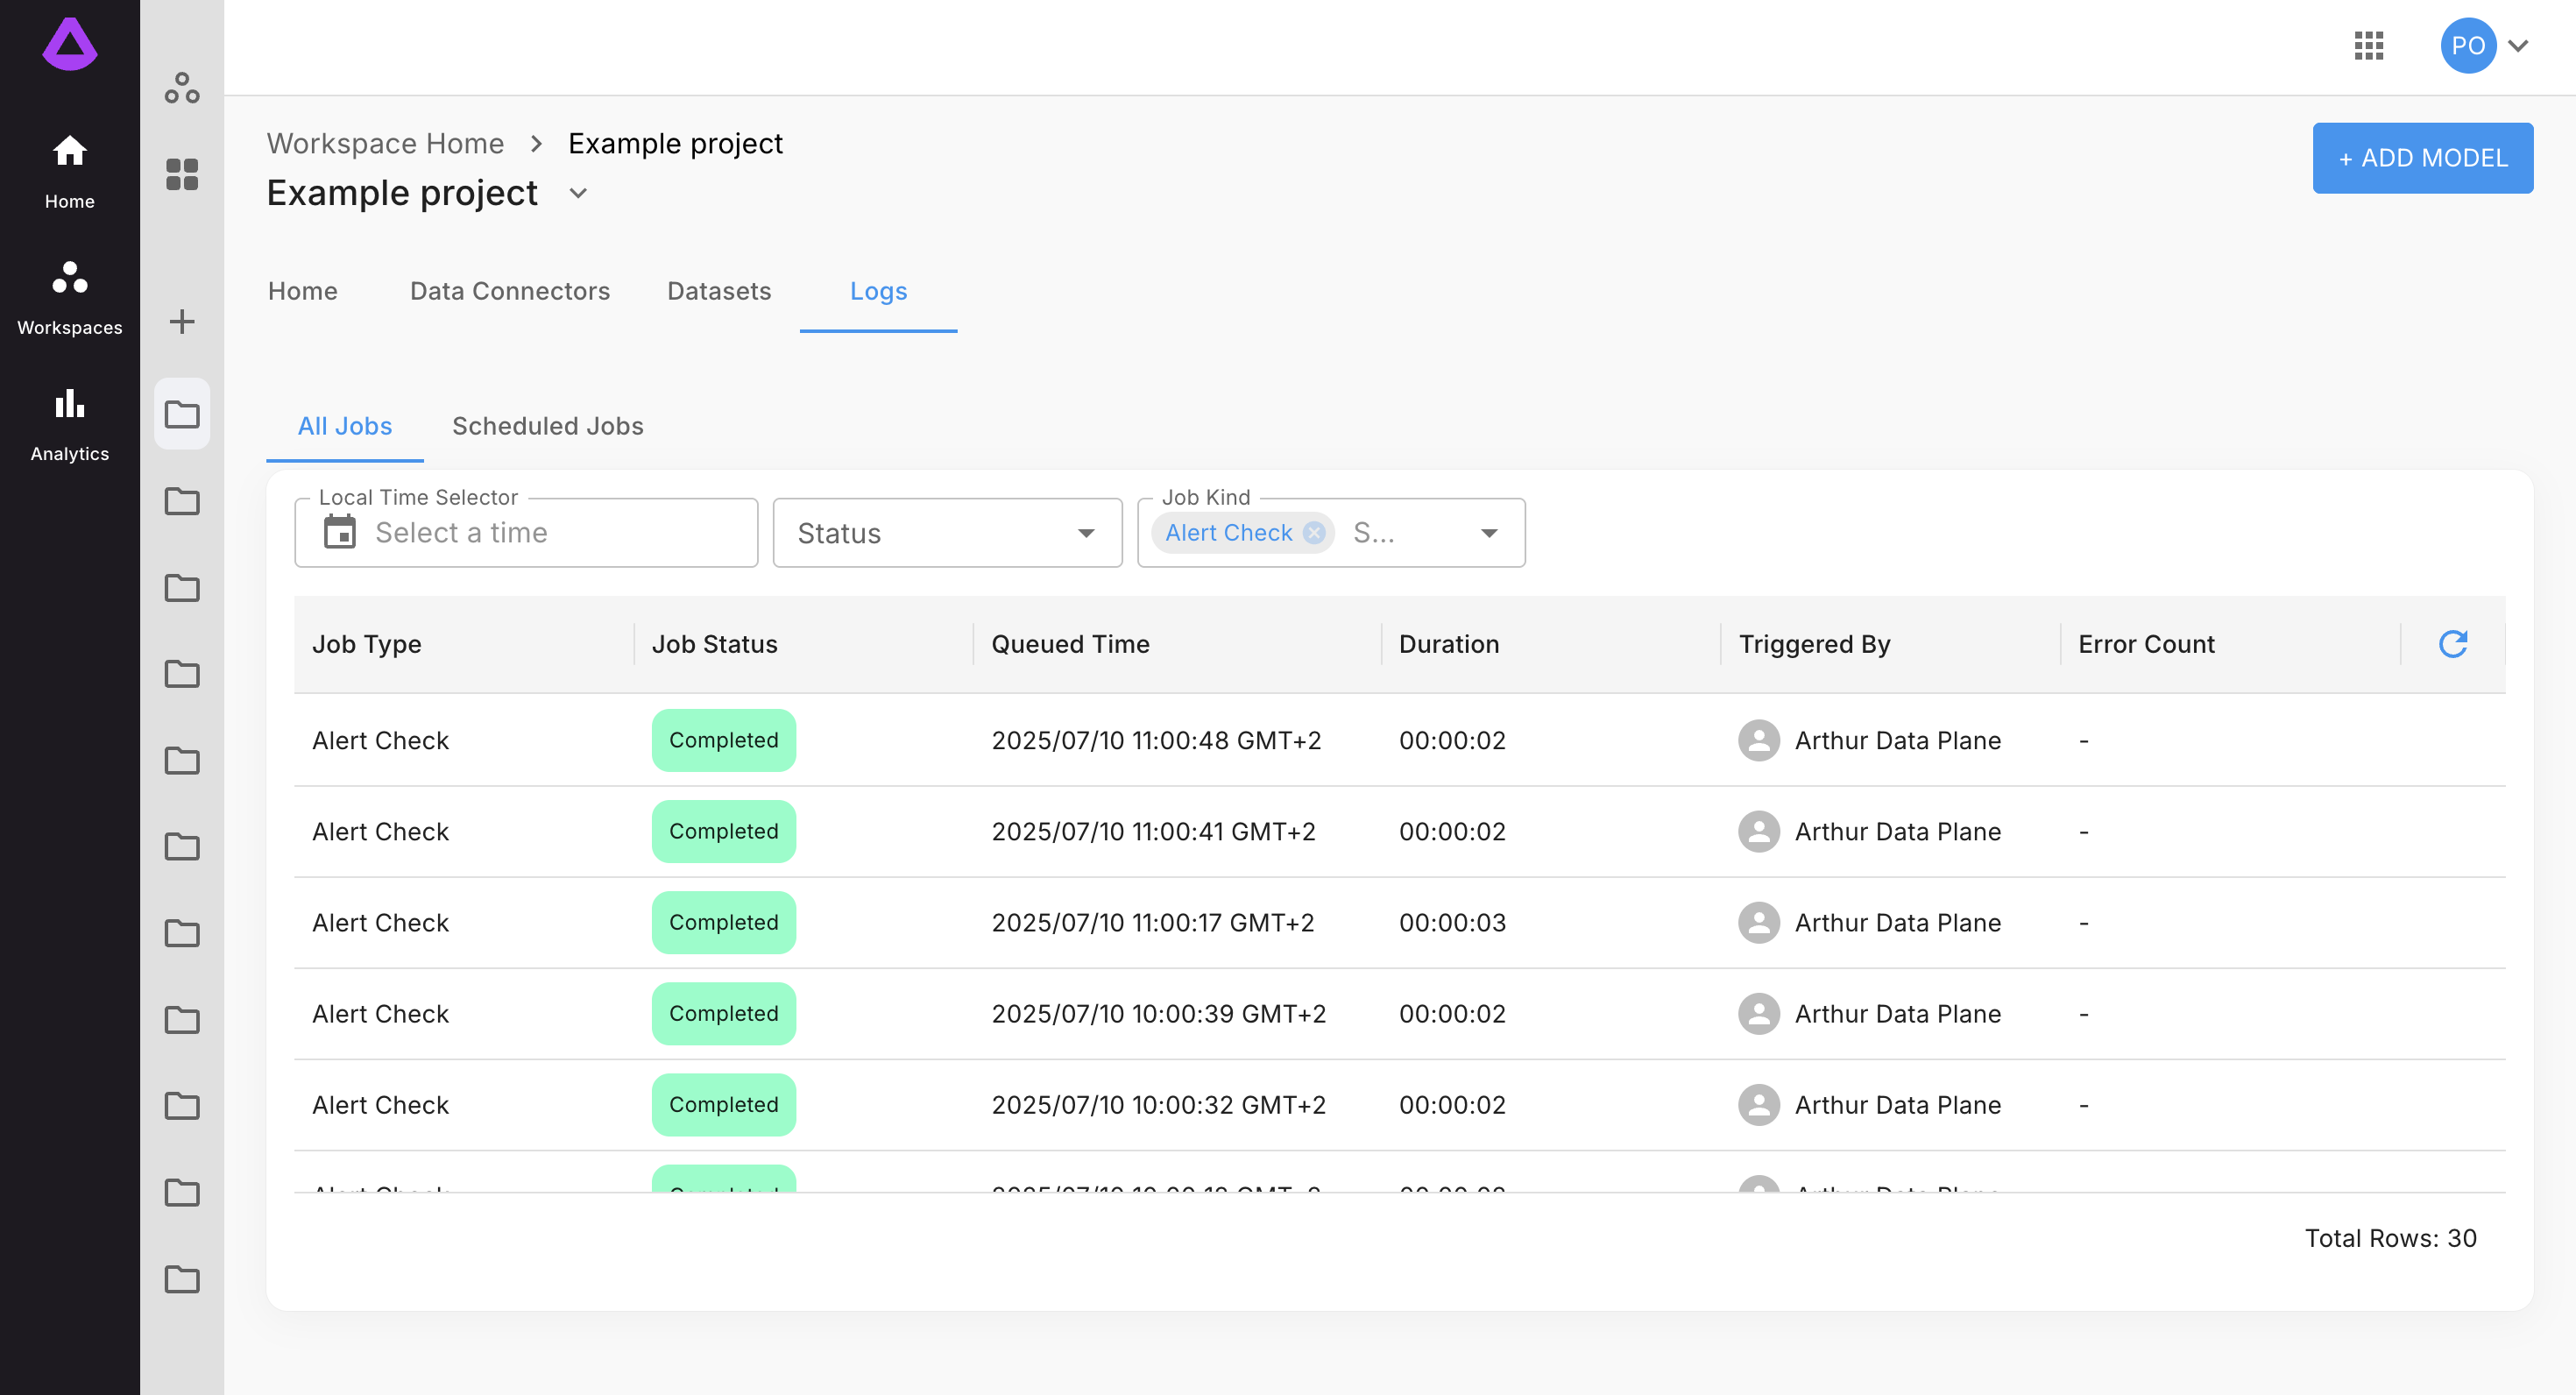Click the Triggered By column header
The height and width of the screenshot is (1395, 2576).
pyautogui.click(x=1814, y=644)
